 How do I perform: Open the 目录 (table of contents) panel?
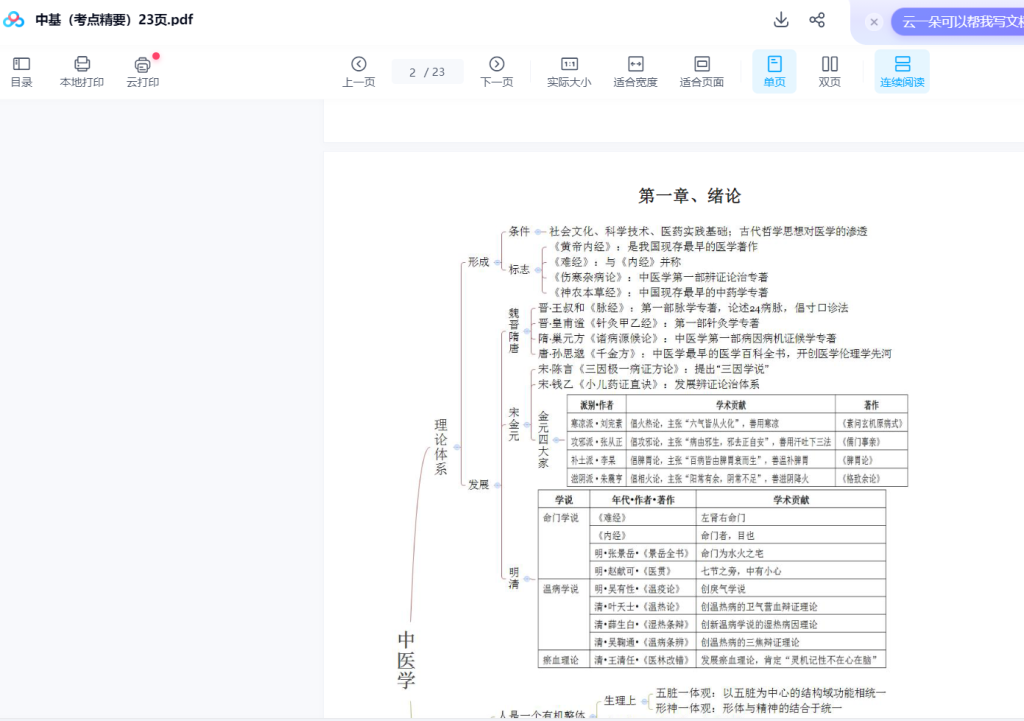(x=22, y=70)
